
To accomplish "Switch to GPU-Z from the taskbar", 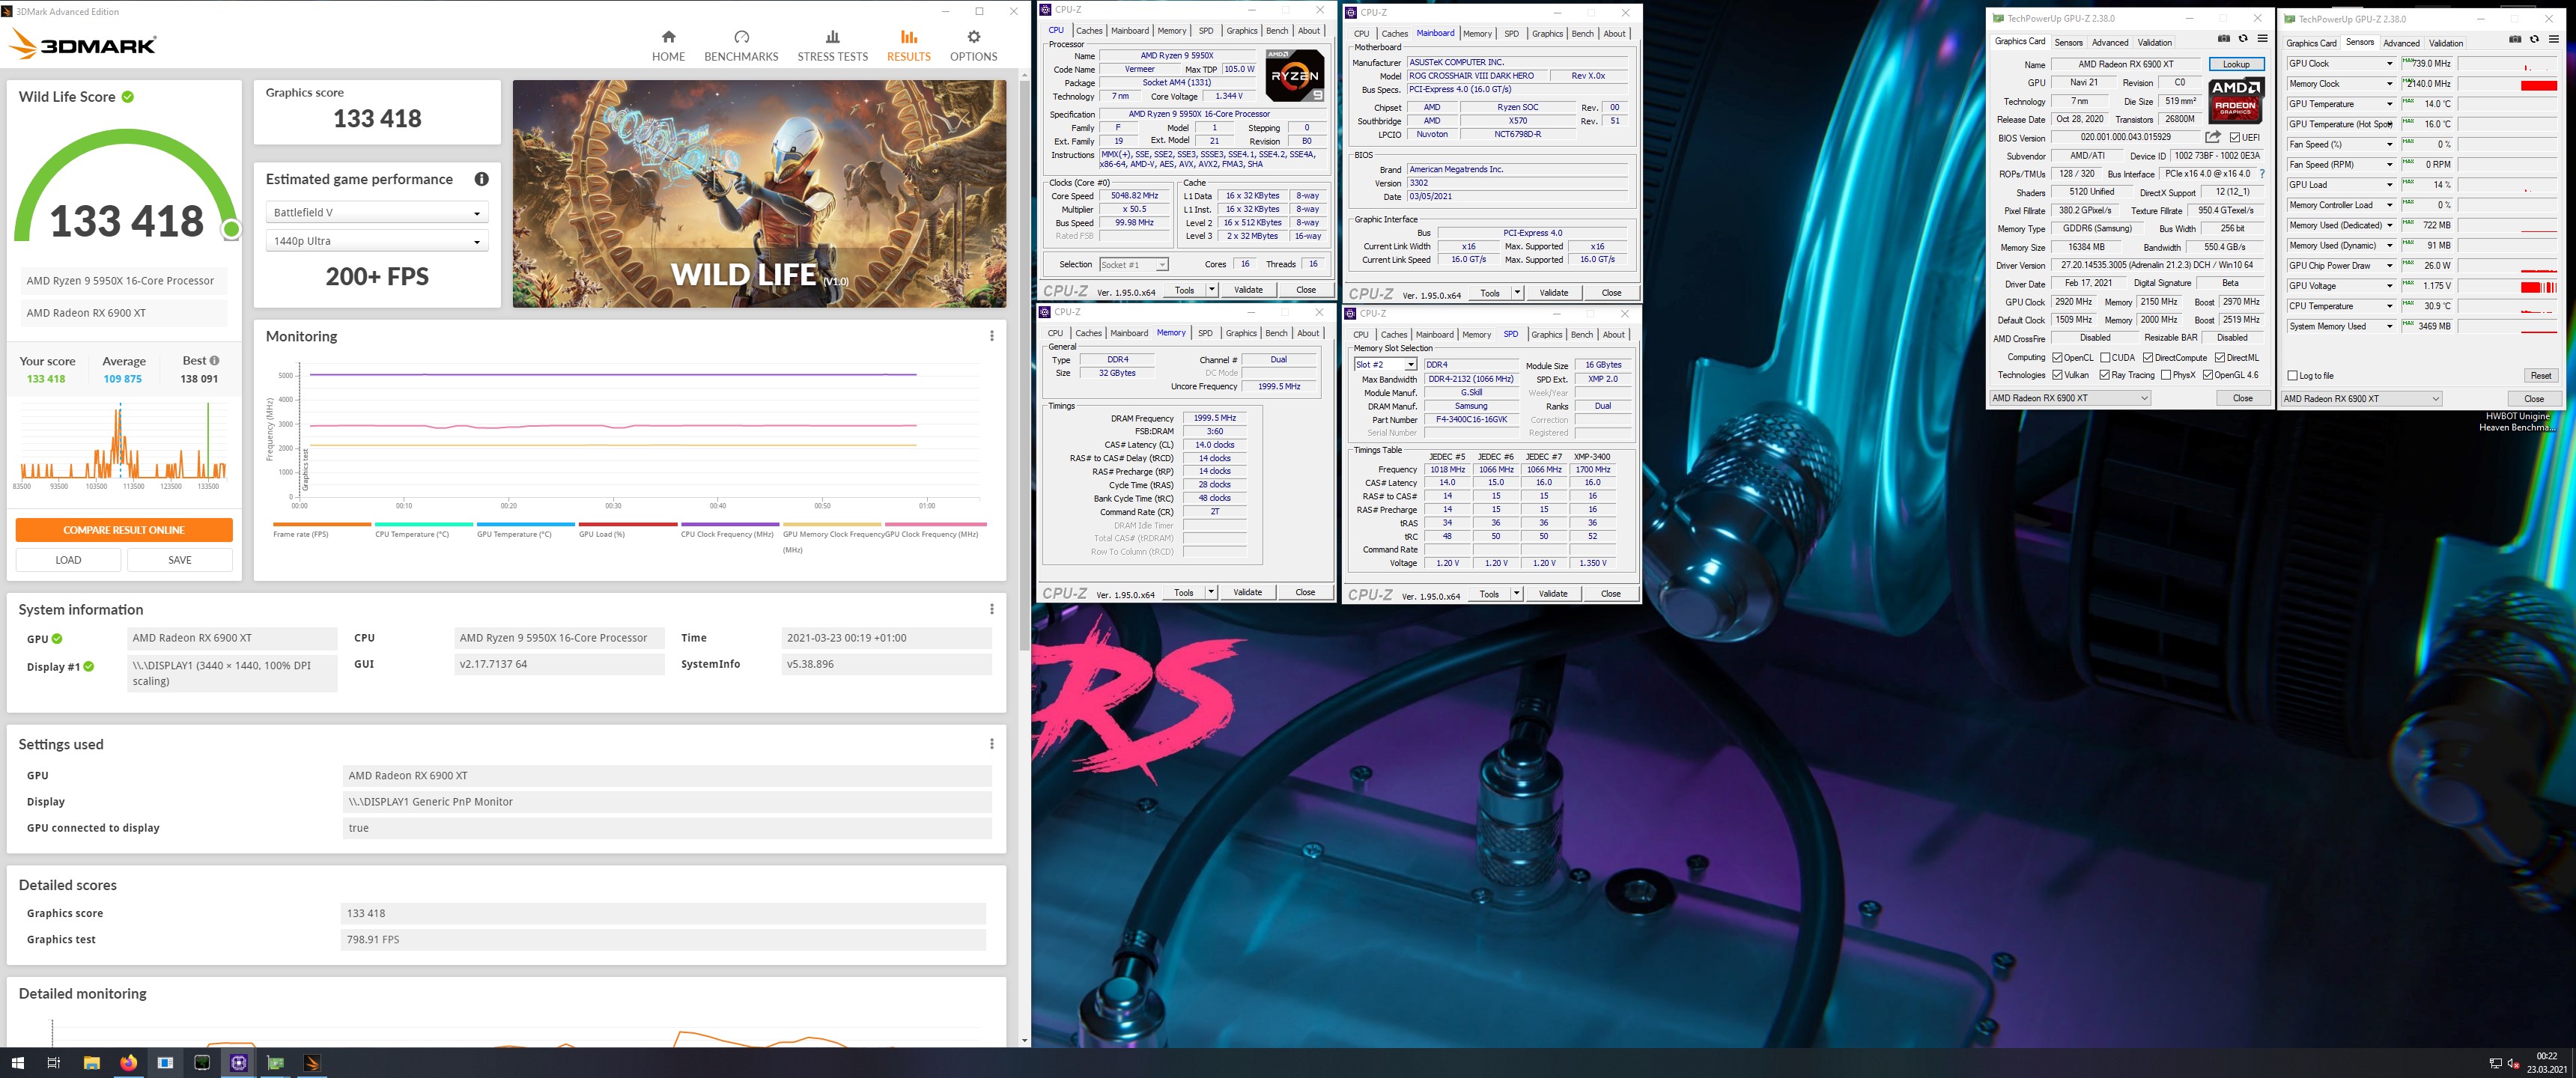I will (276, 1063).
